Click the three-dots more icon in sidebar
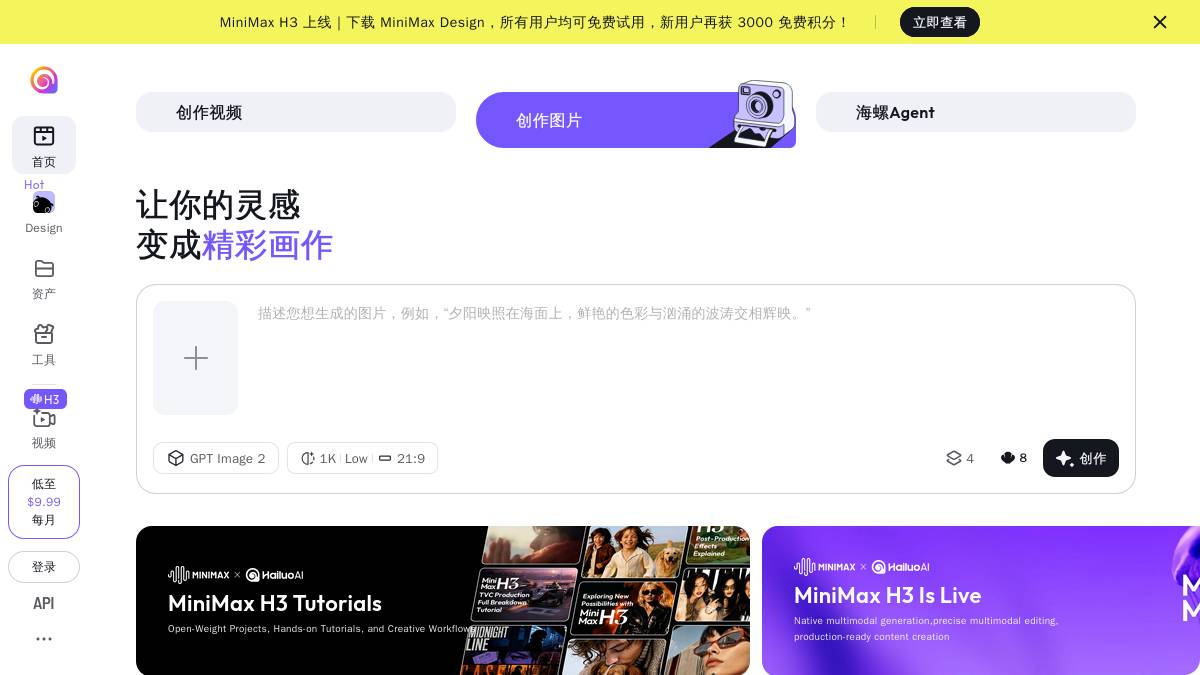The width and height of the screenshot is (1200, 675). tap(44, 639)
